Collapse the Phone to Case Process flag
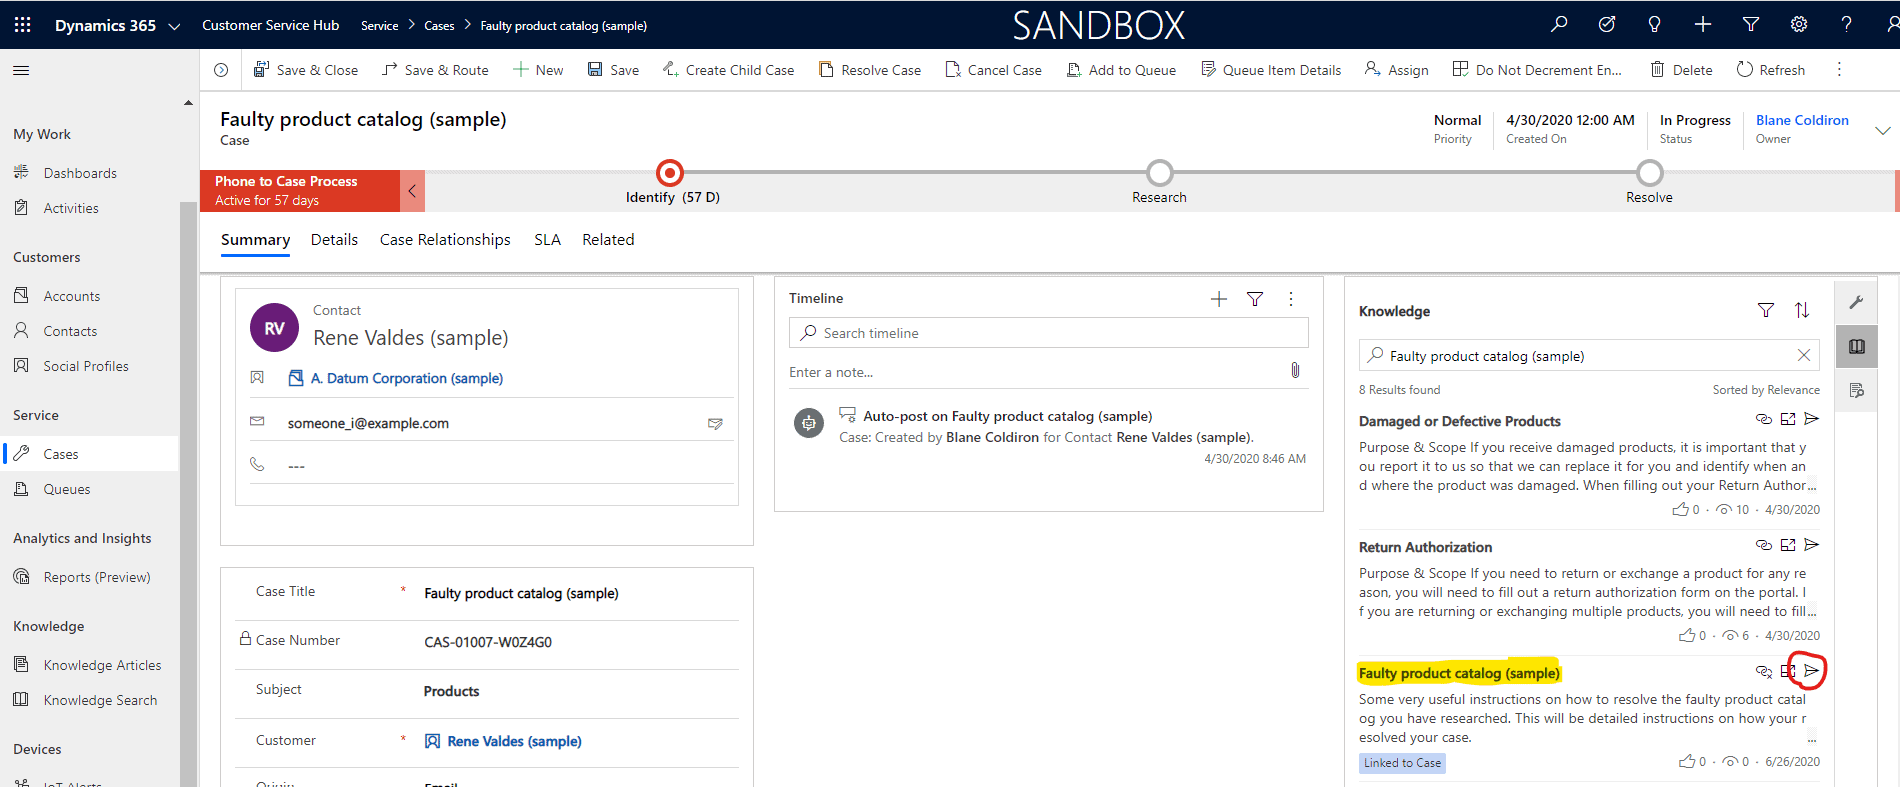The image size is (1900, 787). [412, 190]
